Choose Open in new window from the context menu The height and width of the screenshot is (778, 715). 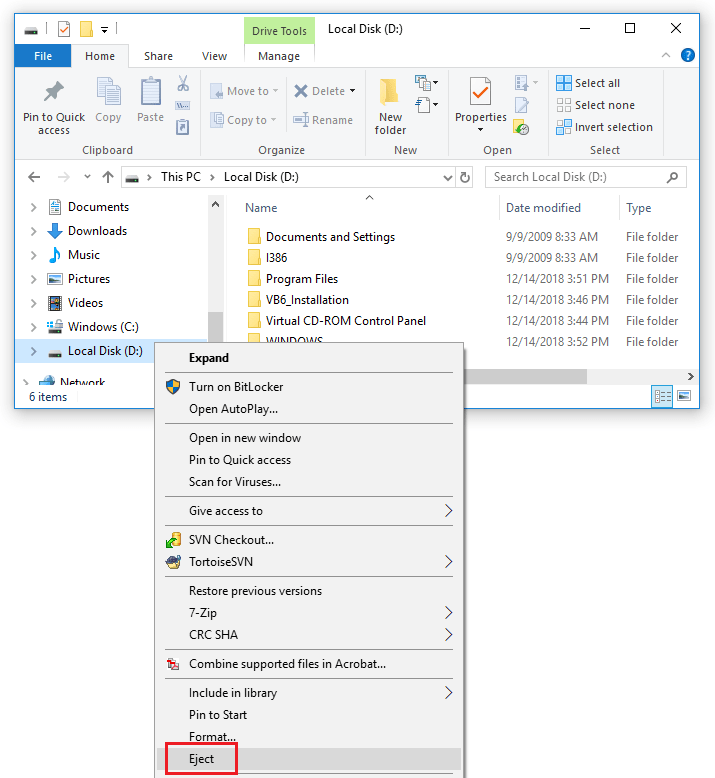pos(309,438)
